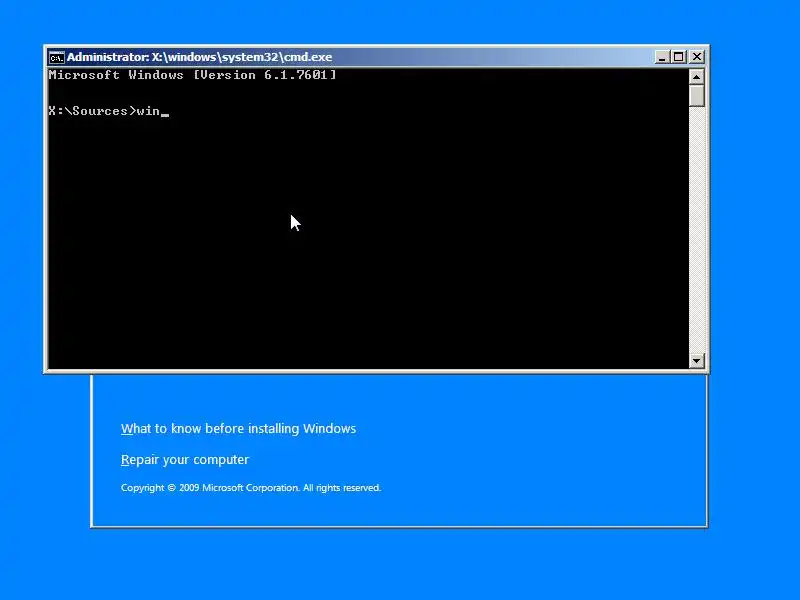Click the scrollbar up arrow in cmd
800x600 pixels.
pos(696,77)
